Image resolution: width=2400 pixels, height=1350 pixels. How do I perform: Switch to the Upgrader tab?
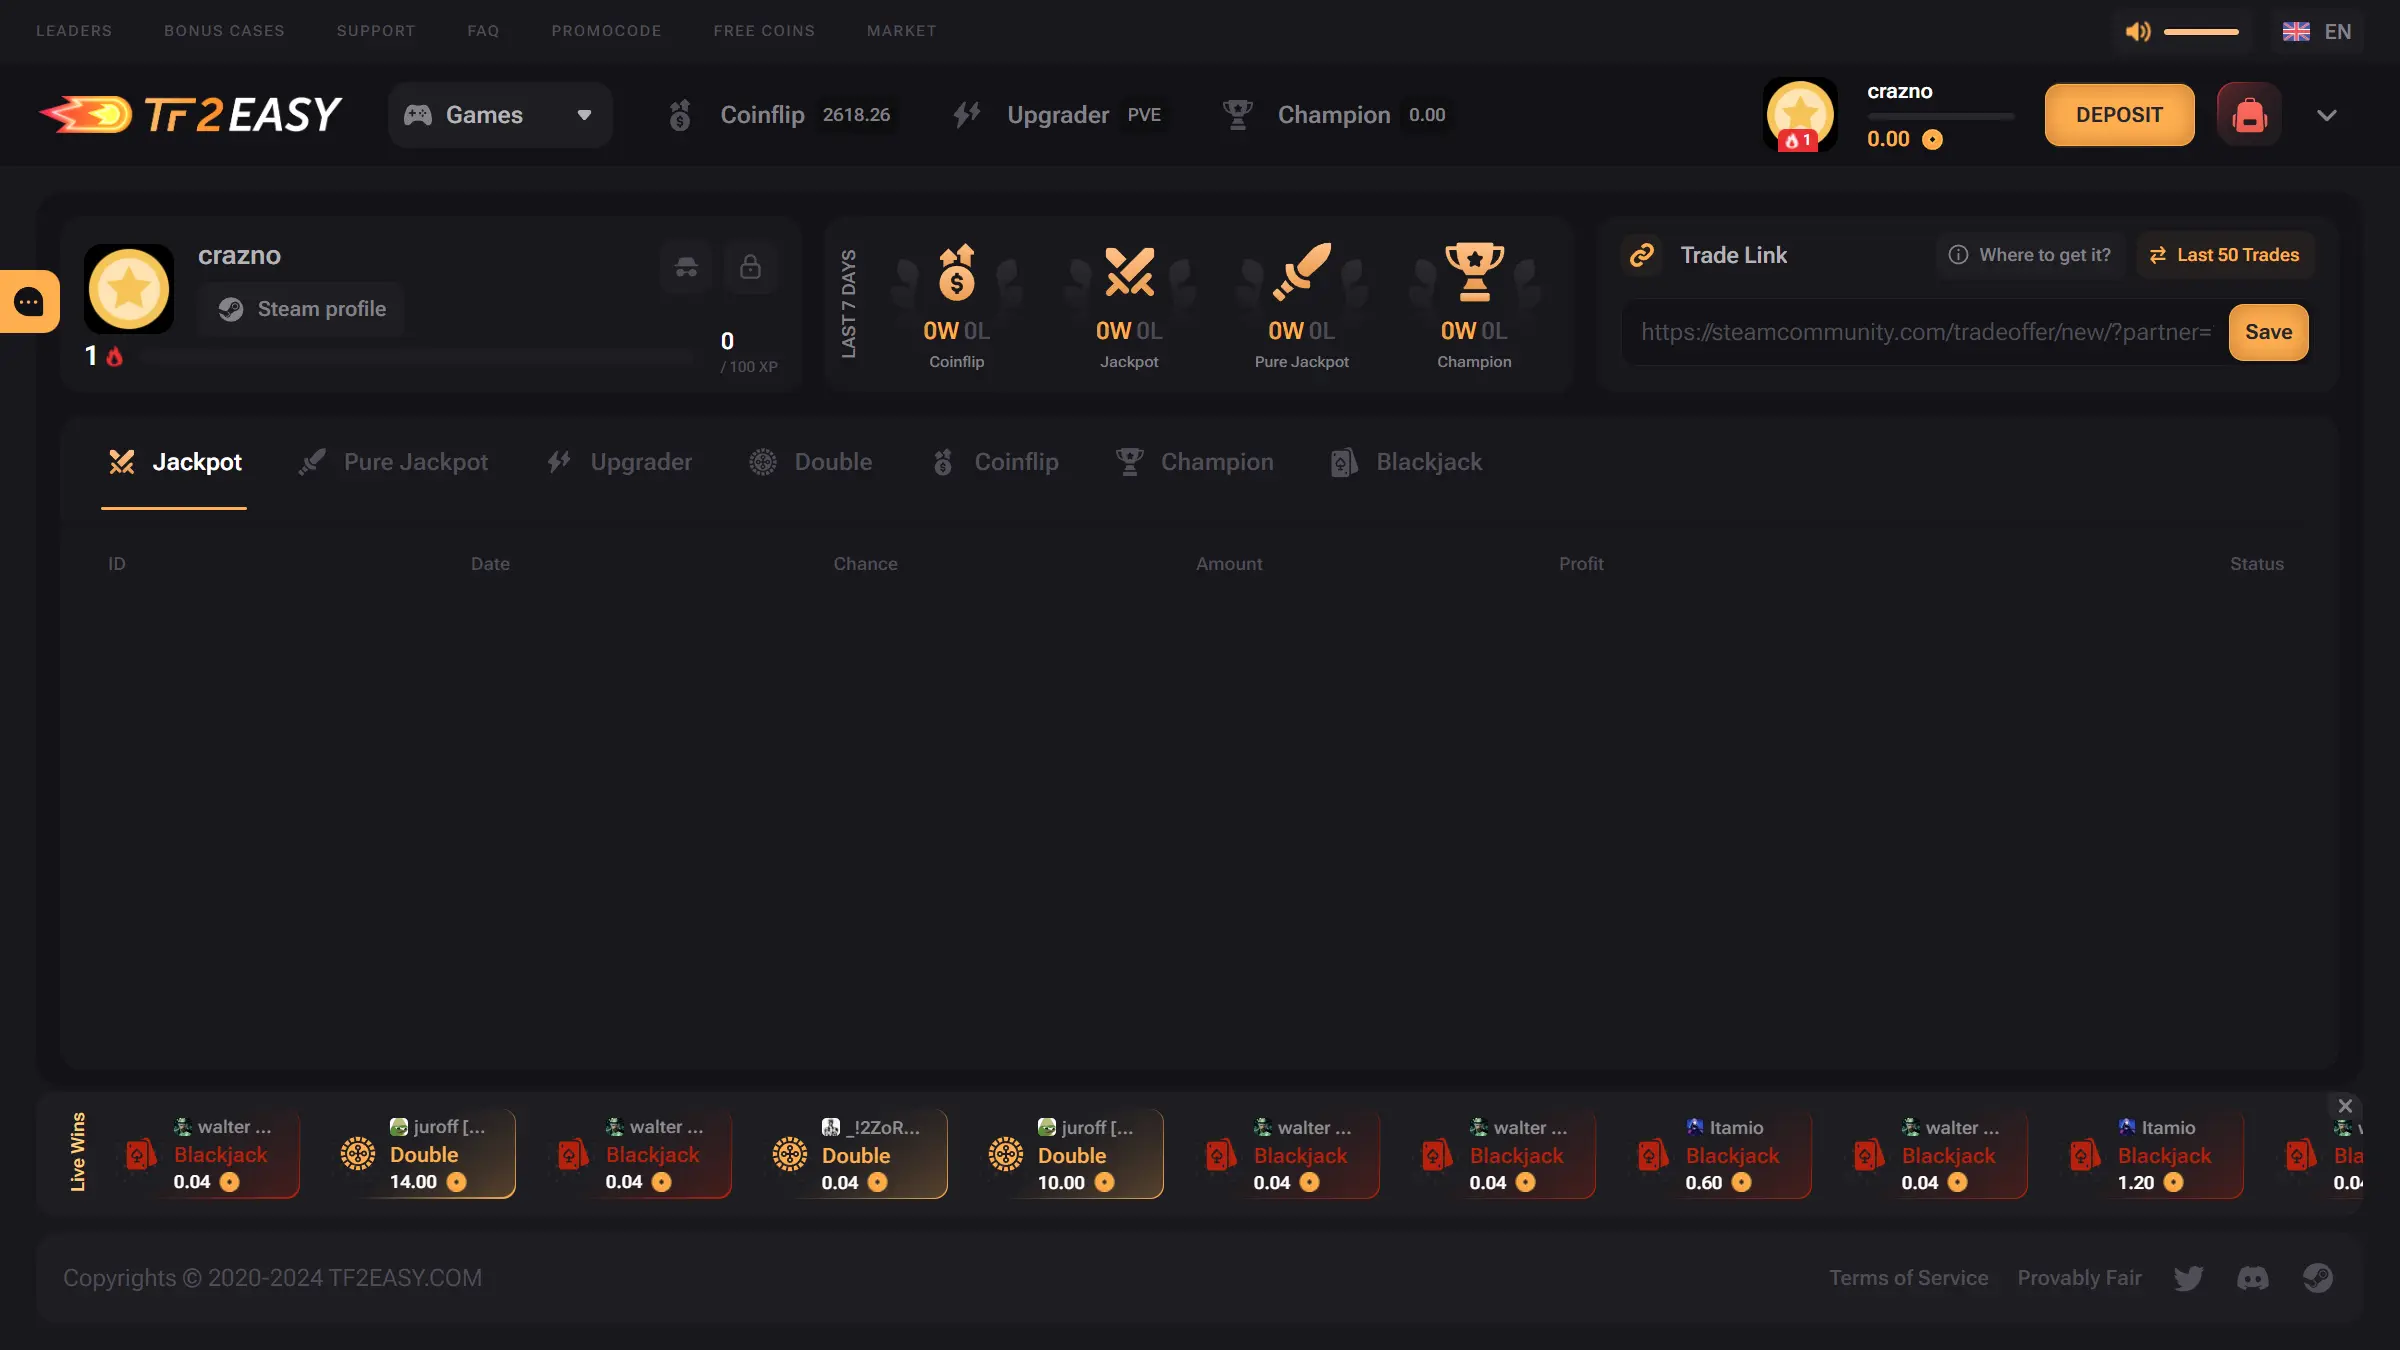point(619,462)
